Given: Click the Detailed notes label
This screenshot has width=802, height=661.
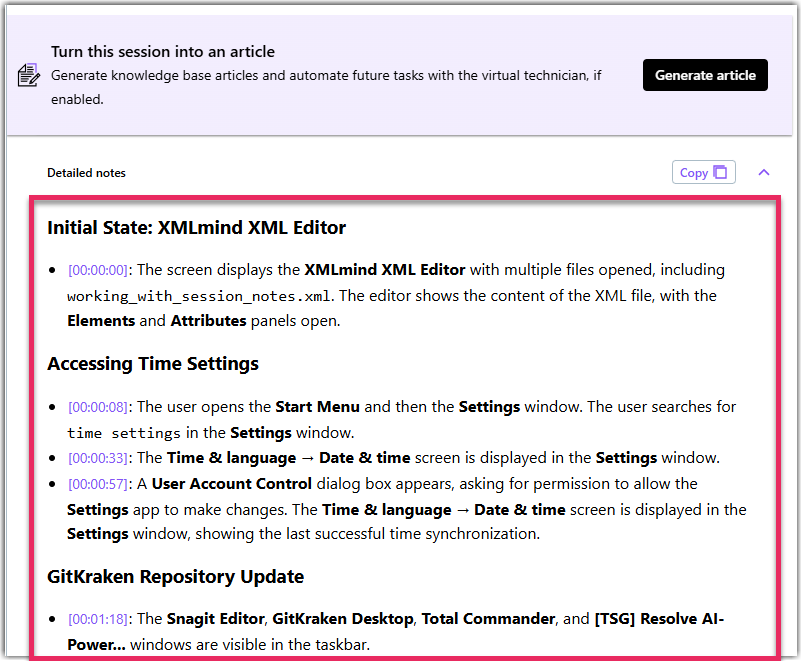Looking at the screenshot, I should coord(86,173).
